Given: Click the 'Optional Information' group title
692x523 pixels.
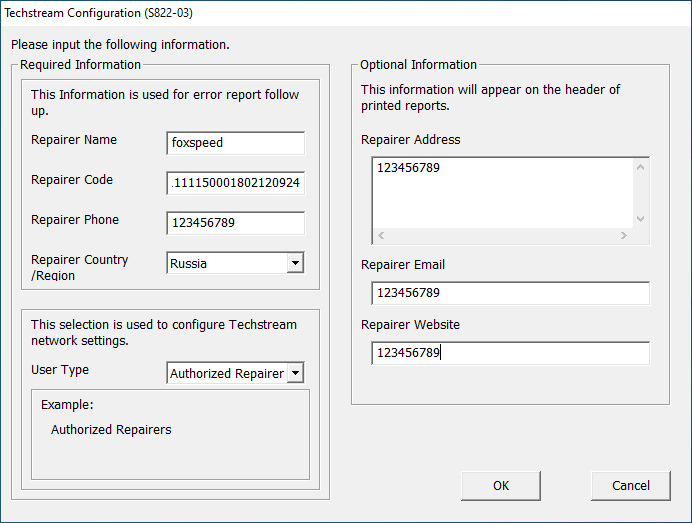Looking at the screenshot, I should (418, 65).
